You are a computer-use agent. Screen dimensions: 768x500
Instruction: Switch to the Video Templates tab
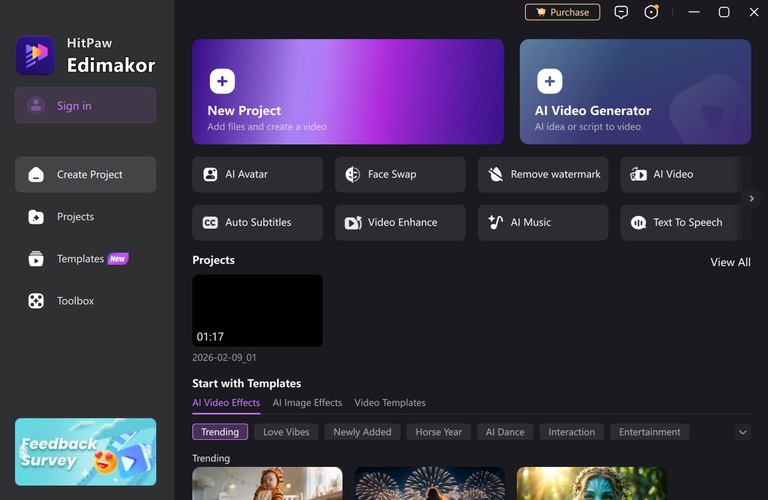(x=390, y=403)
